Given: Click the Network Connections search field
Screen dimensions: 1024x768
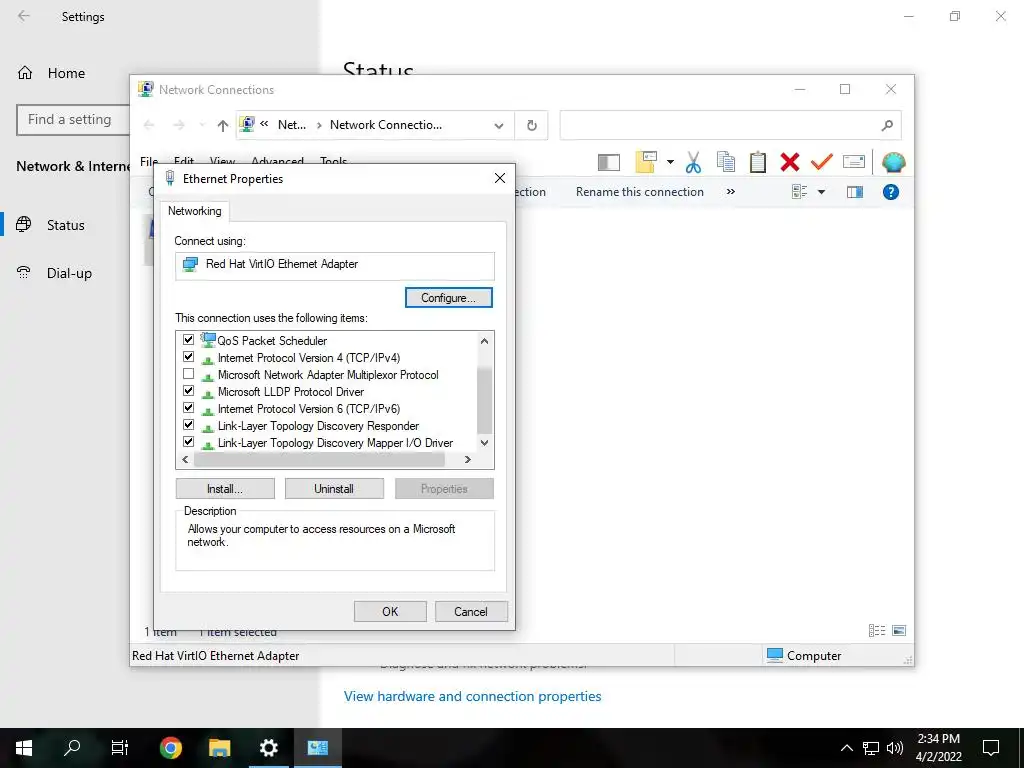Looking at the screenshot, I should click(730, 125).
